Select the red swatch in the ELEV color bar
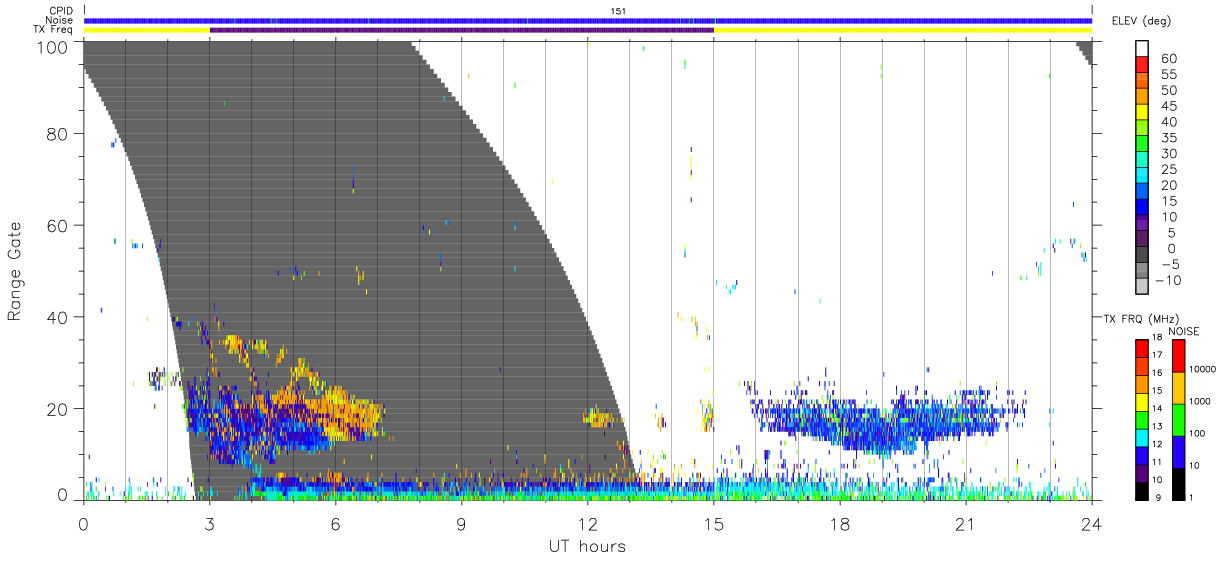1228x567 pixels. 1142,64
